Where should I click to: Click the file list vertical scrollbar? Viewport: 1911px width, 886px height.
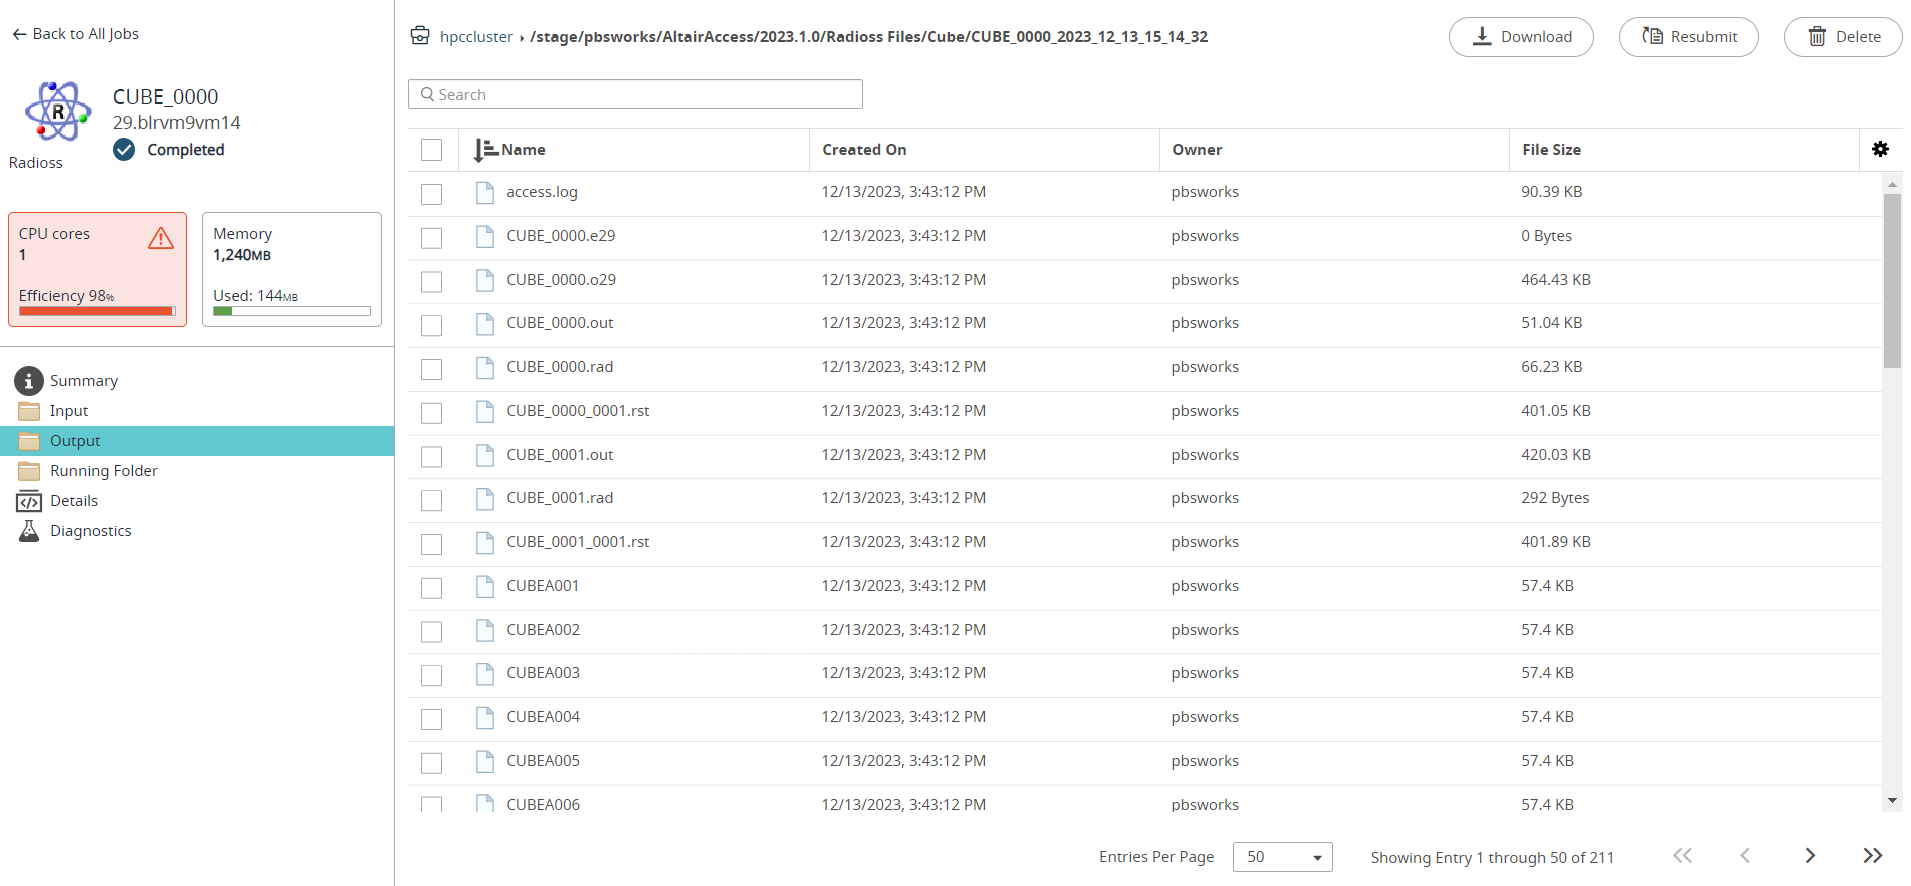tap(1892, 281)
